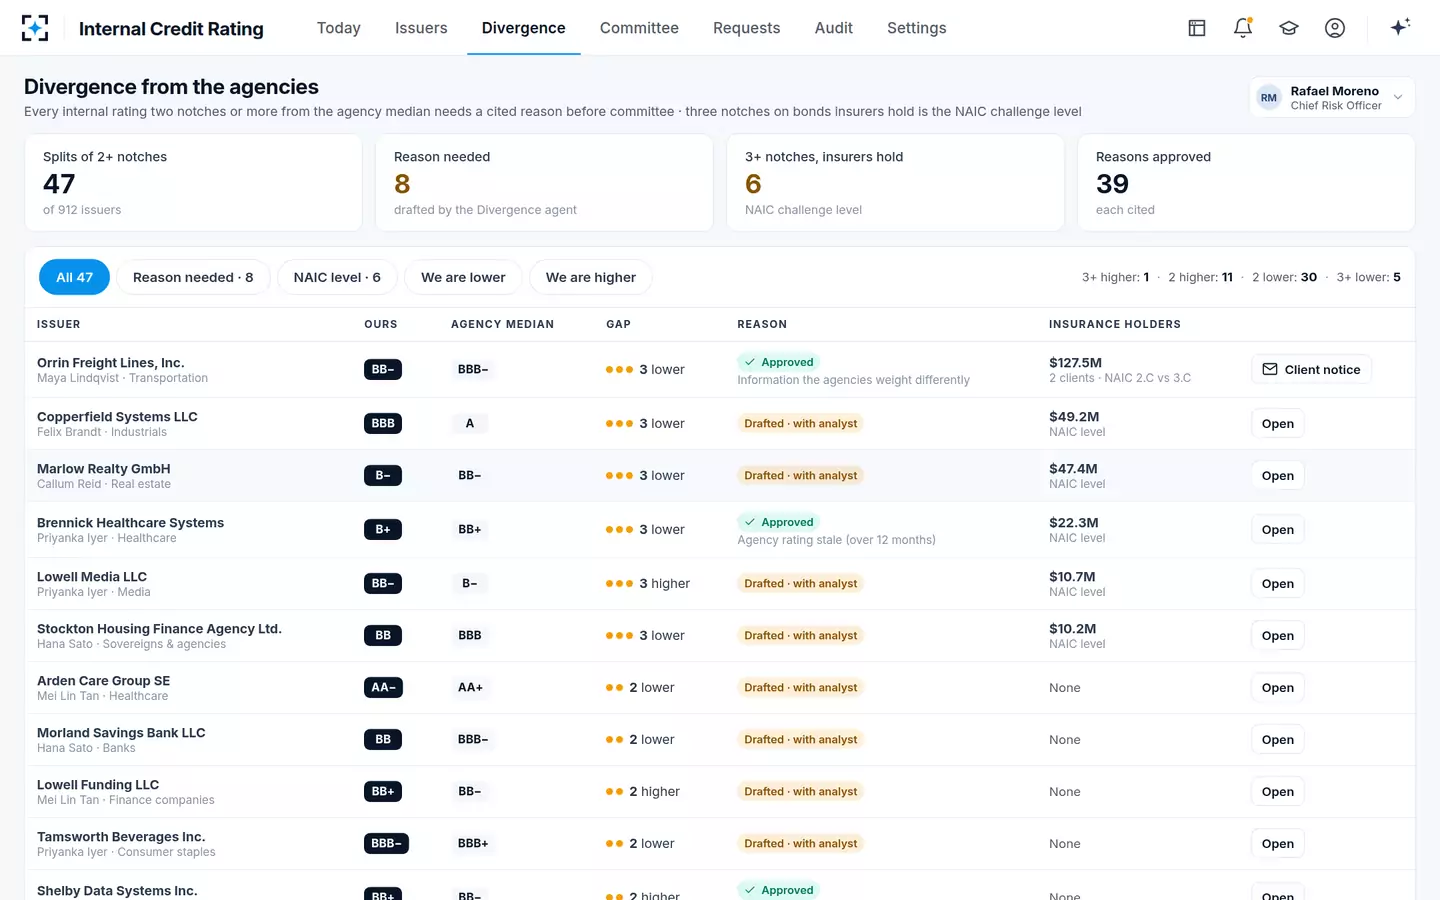Open the Copperfield Systems LLC row
Viewport: 1440px width, 900px height.
[x=1278, y=423]
